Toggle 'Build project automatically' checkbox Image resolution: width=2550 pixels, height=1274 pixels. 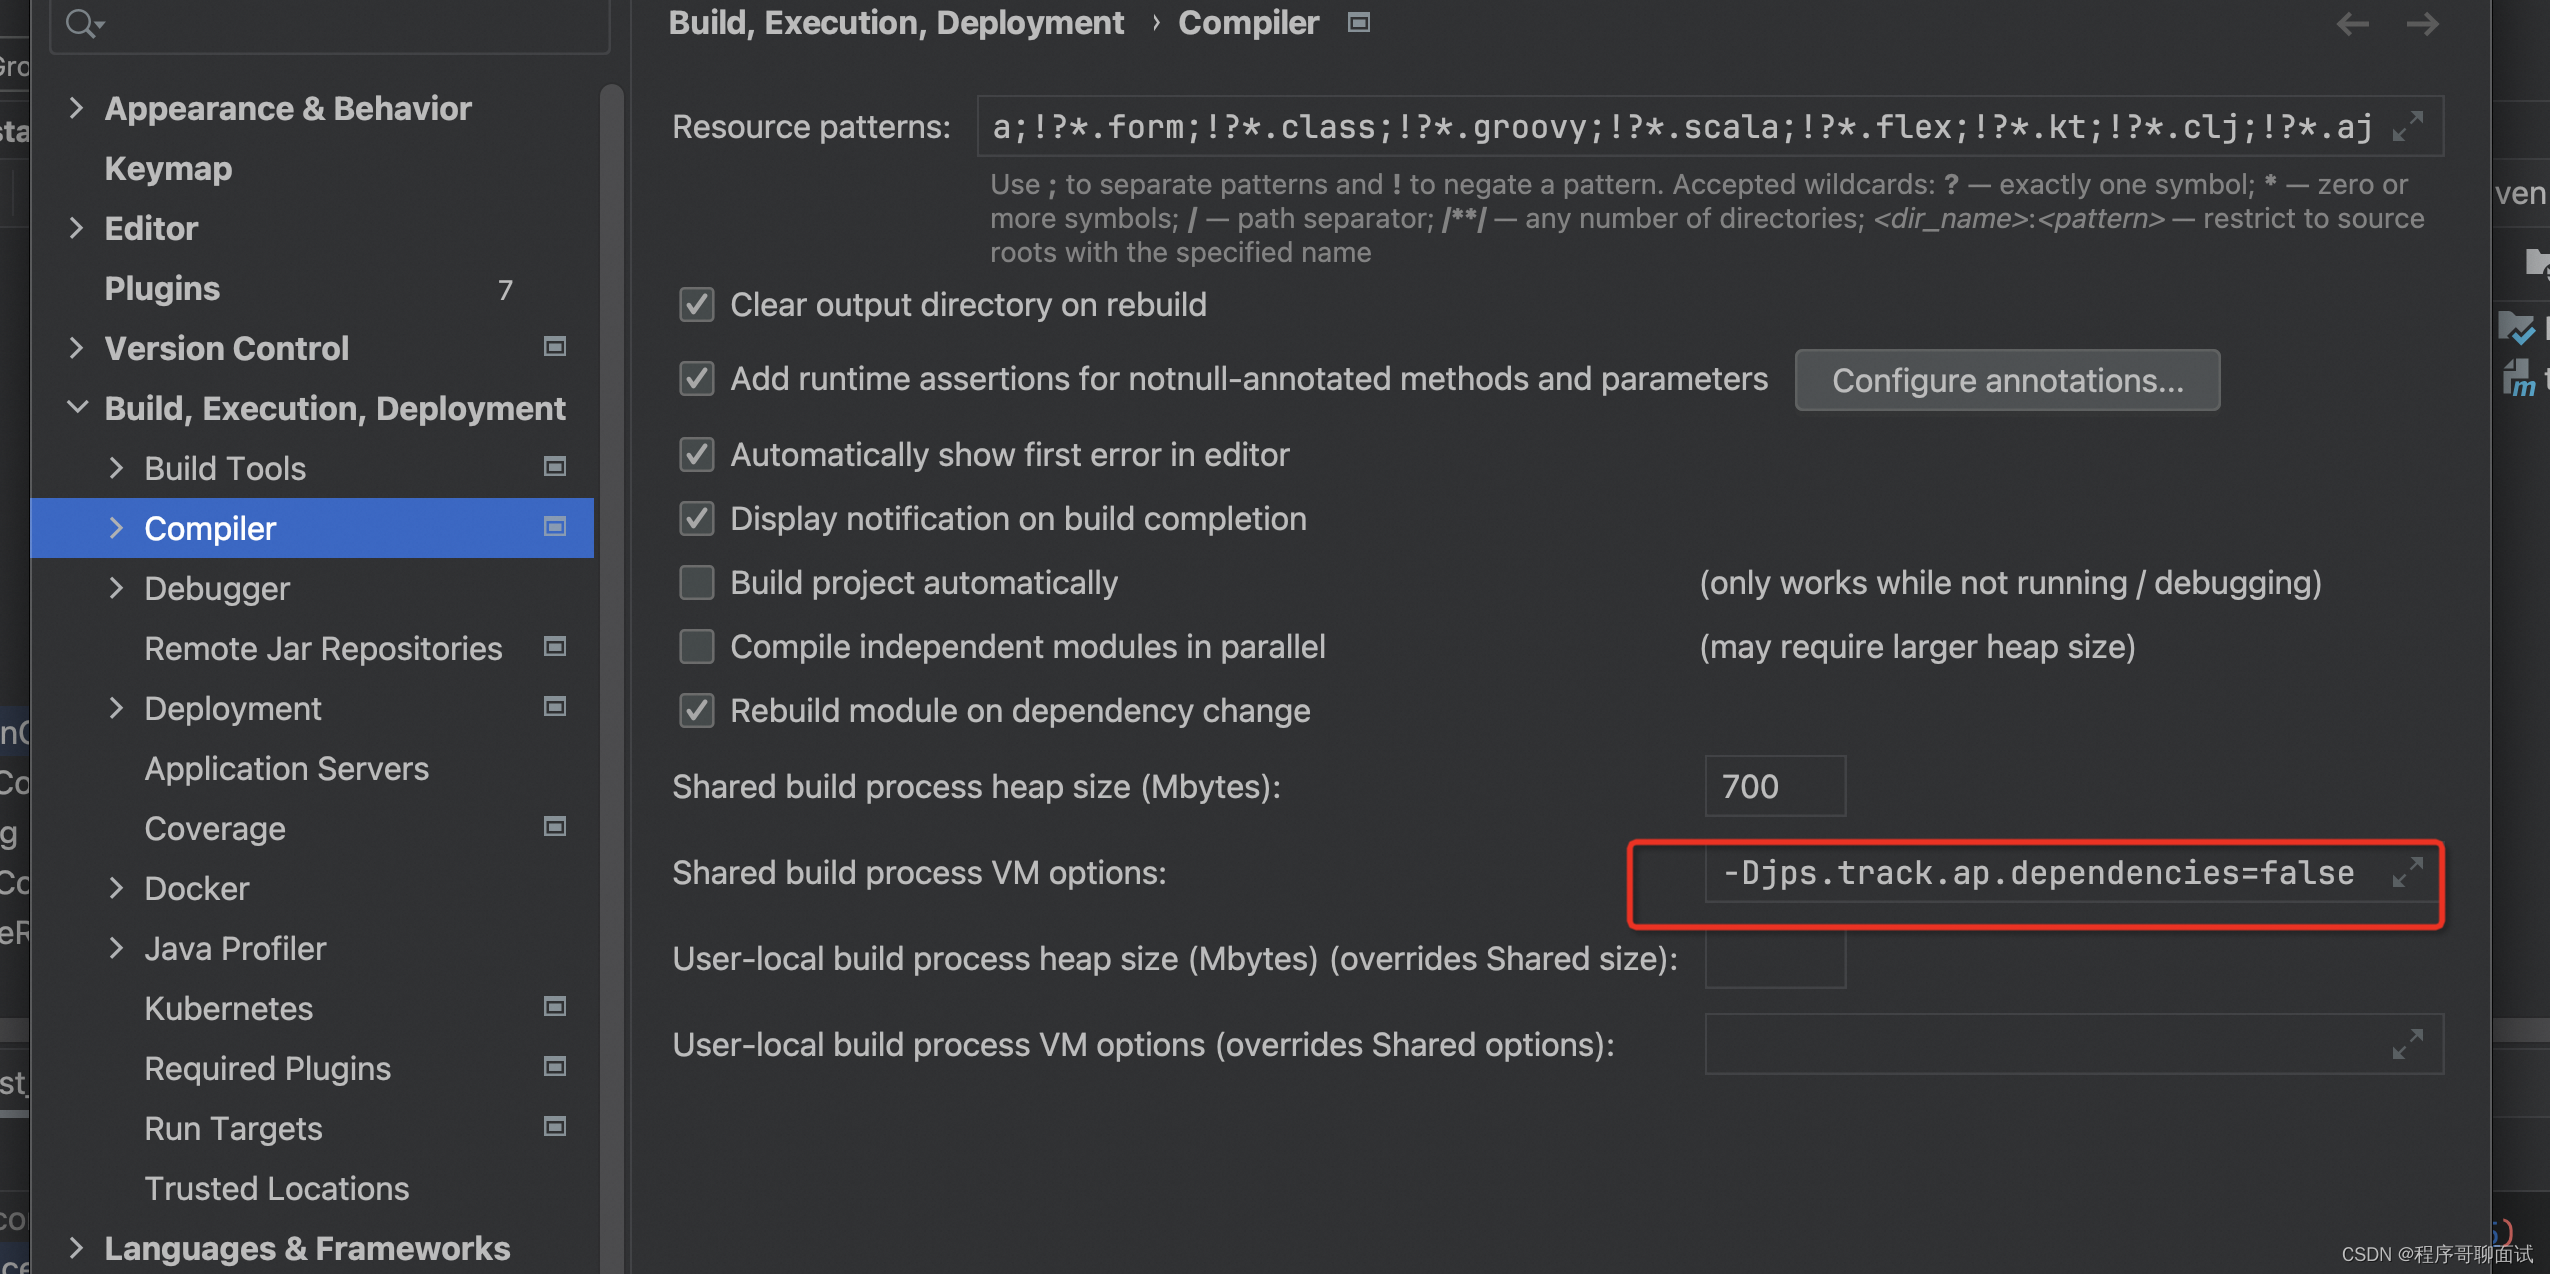click(694, 582)
